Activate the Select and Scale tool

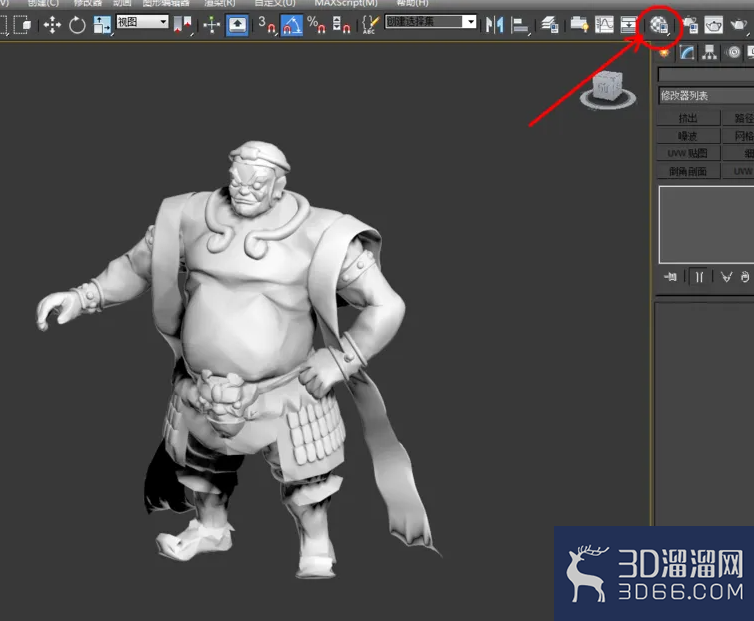tap(102, 25)
